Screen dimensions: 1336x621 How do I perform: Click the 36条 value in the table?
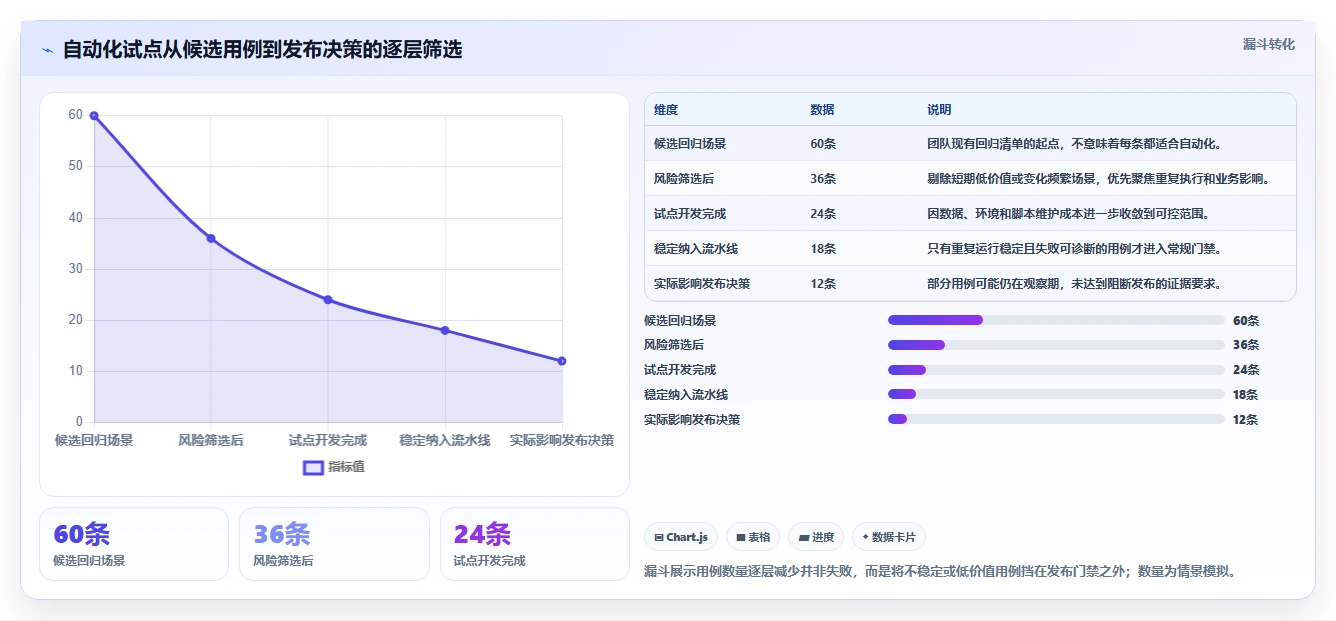823,179
